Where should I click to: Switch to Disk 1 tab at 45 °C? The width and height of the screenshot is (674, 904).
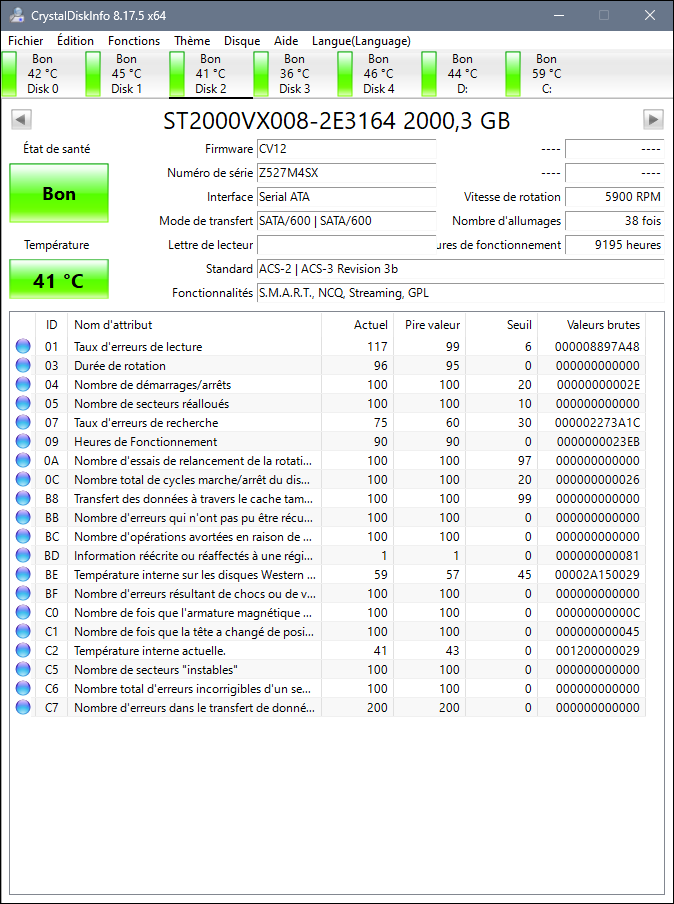pos(126,74)
